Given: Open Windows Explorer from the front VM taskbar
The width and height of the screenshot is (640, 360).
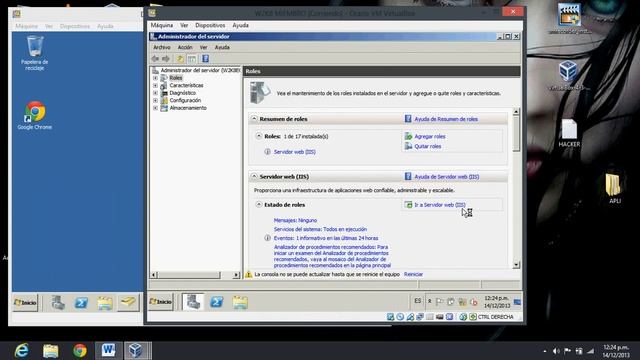Looking at the screenshot, I should pos(240,302).
